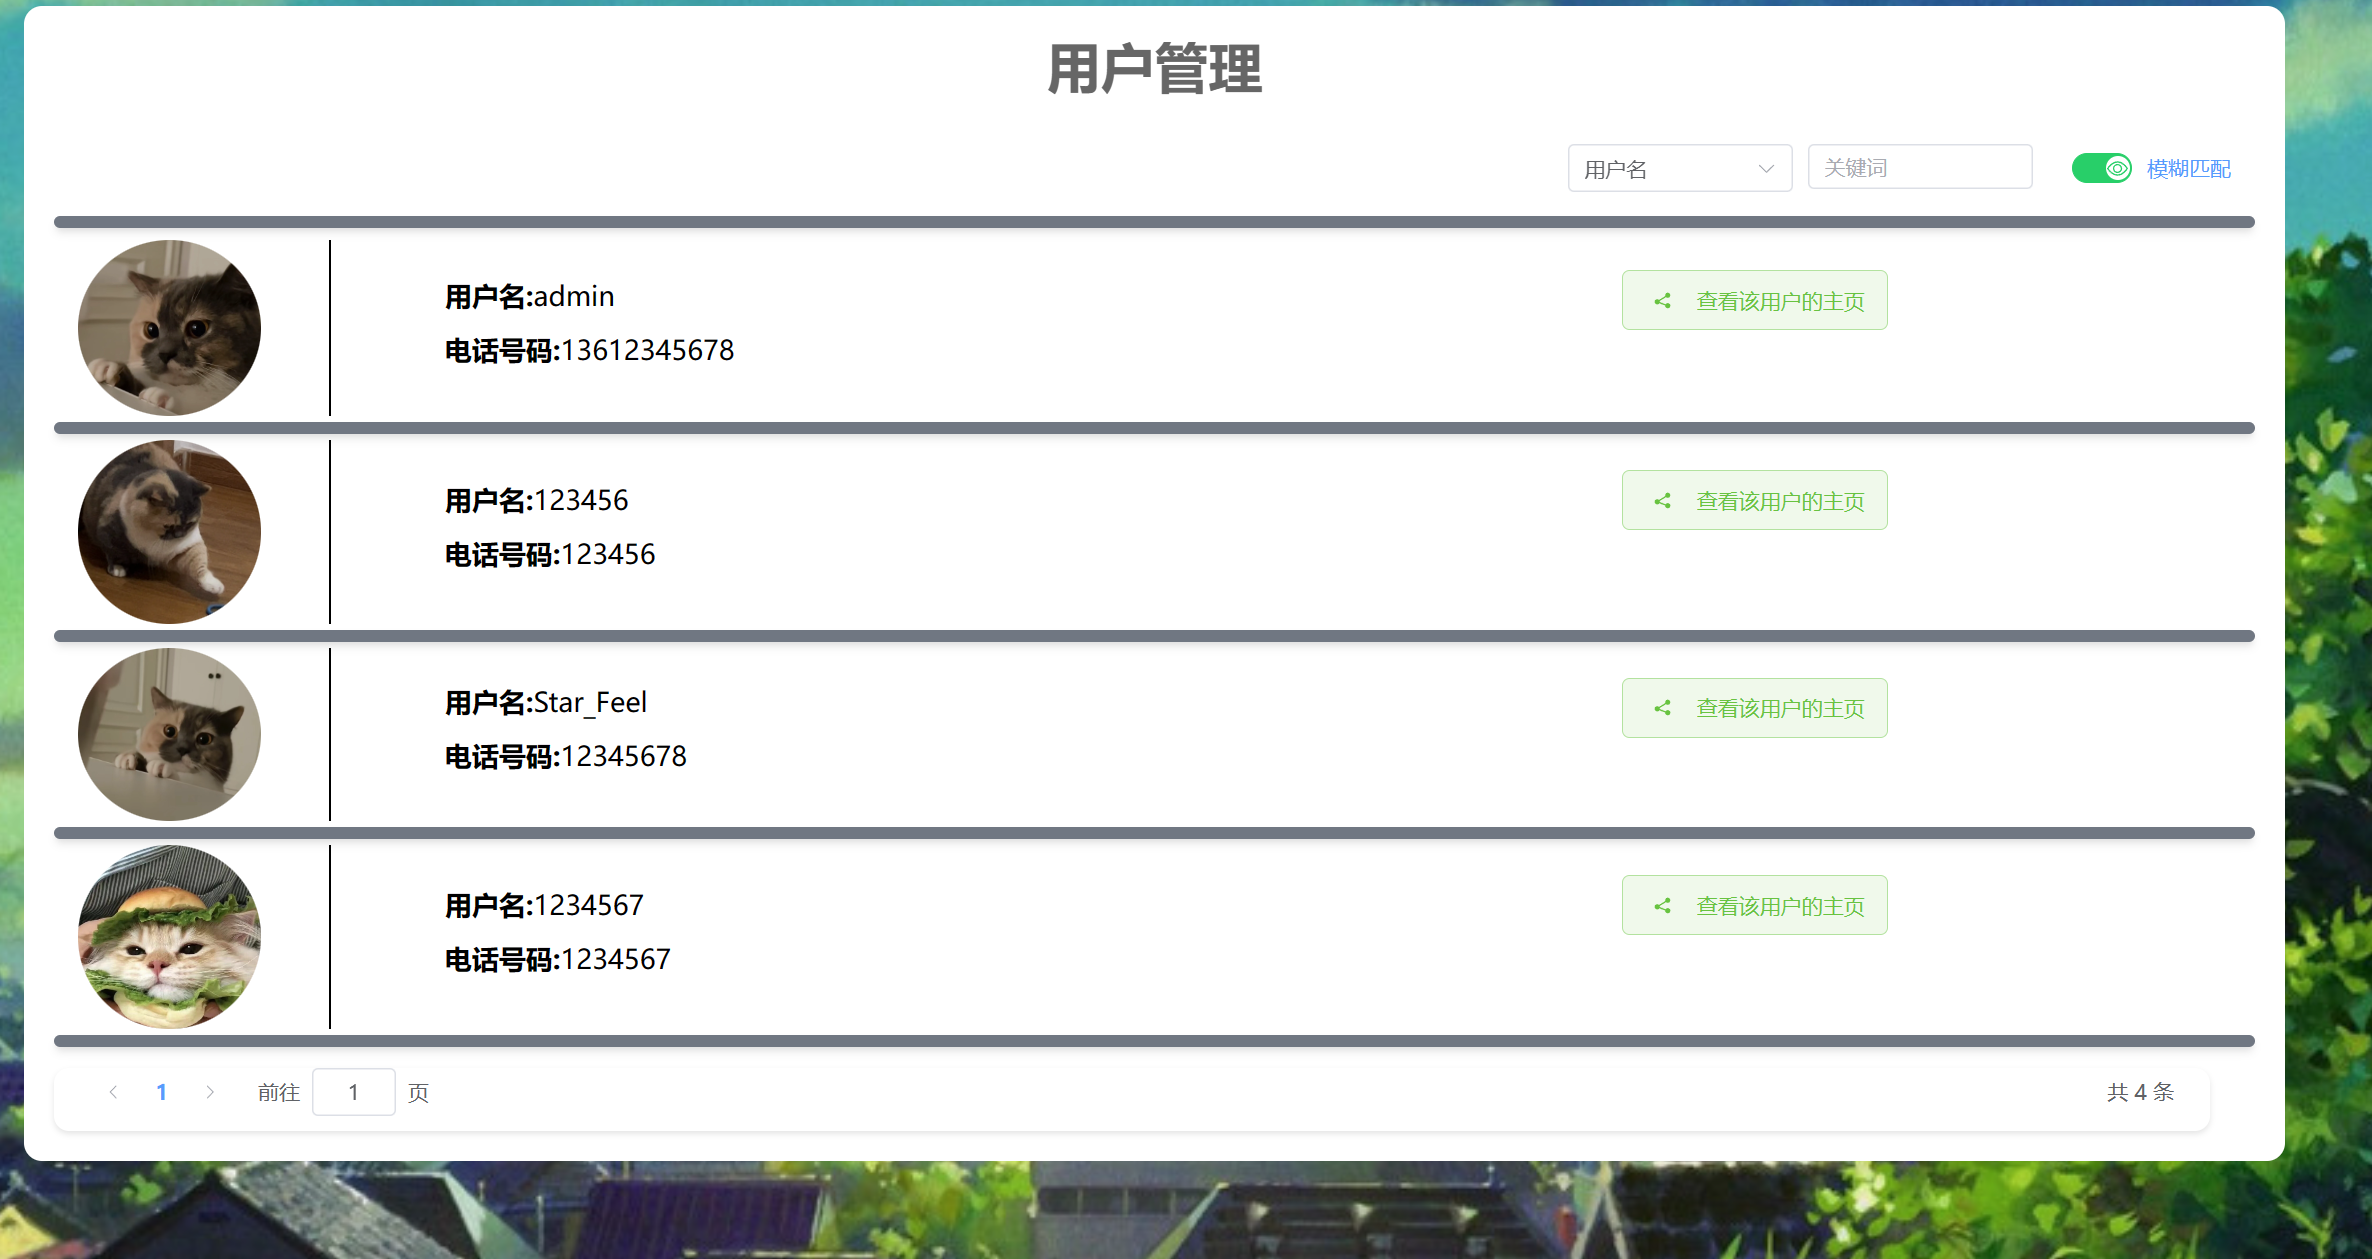Go to previous page arrow in pagination

click(113, 1092)
